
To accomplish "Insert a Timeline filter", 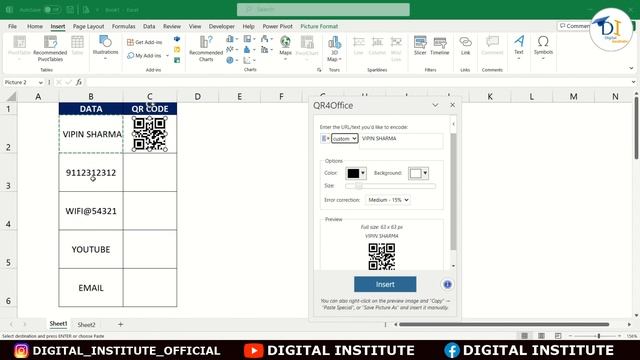I will pyautogui.click(x=440, y=45).
